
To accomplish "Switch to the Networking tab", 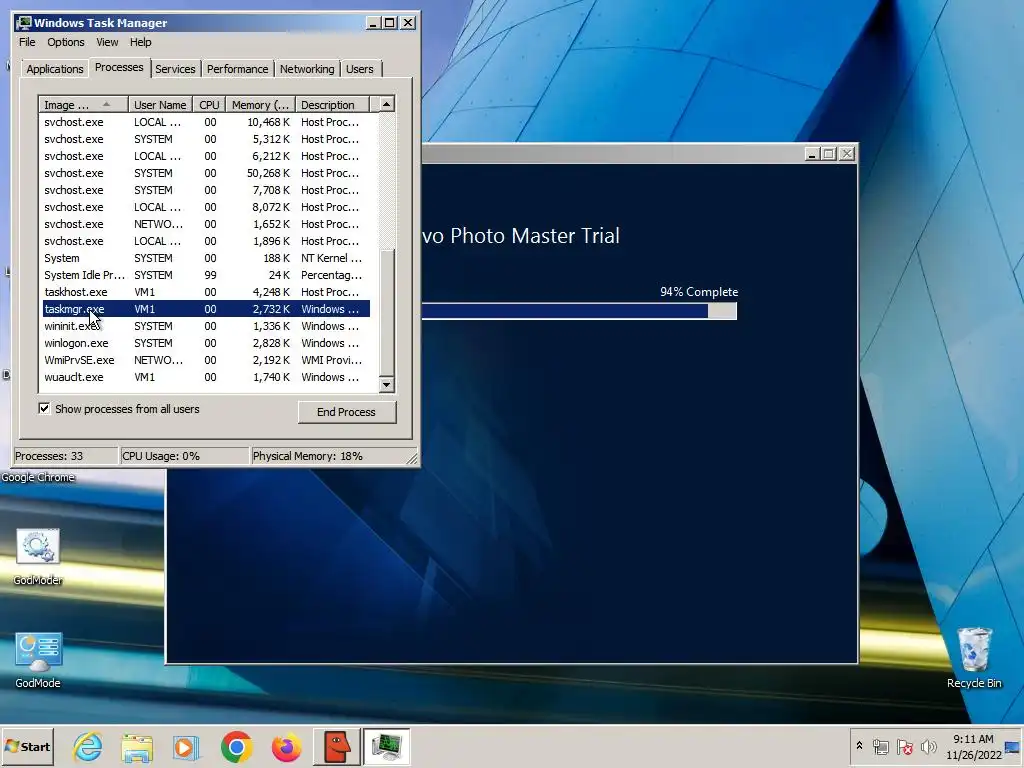I will pos(307,69).
